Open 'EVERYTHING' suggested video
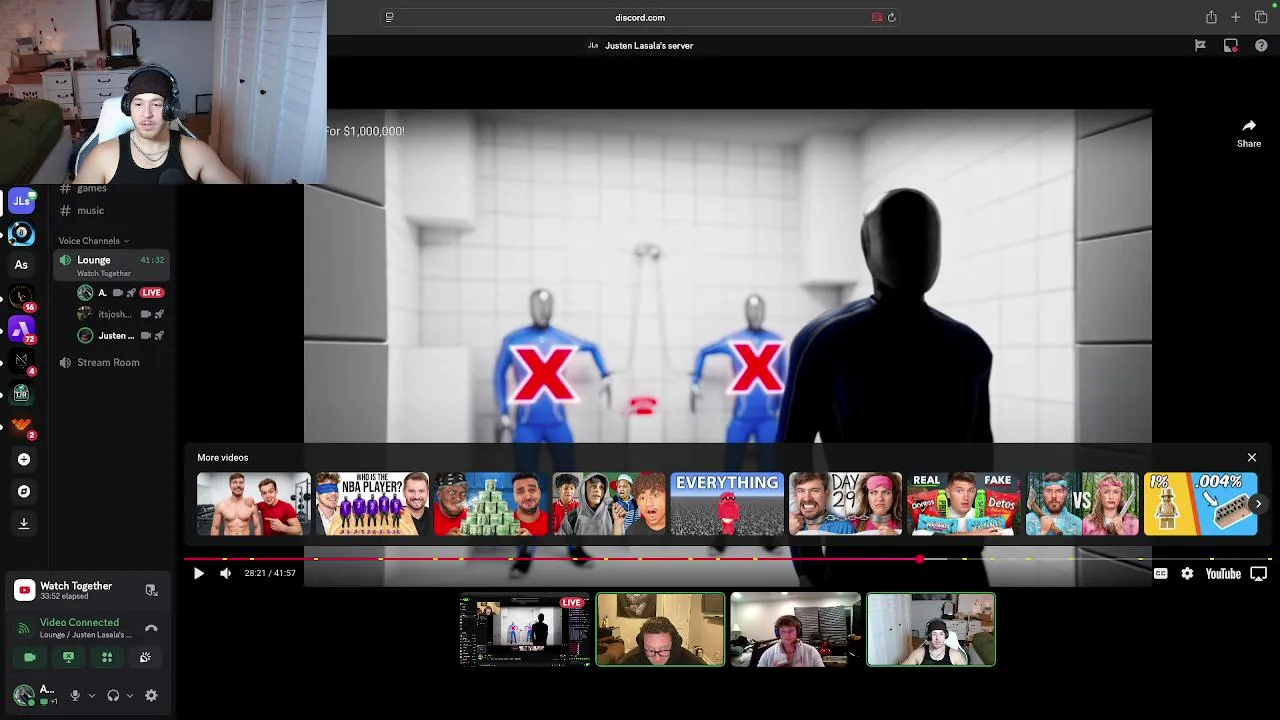 coord(727,504)
